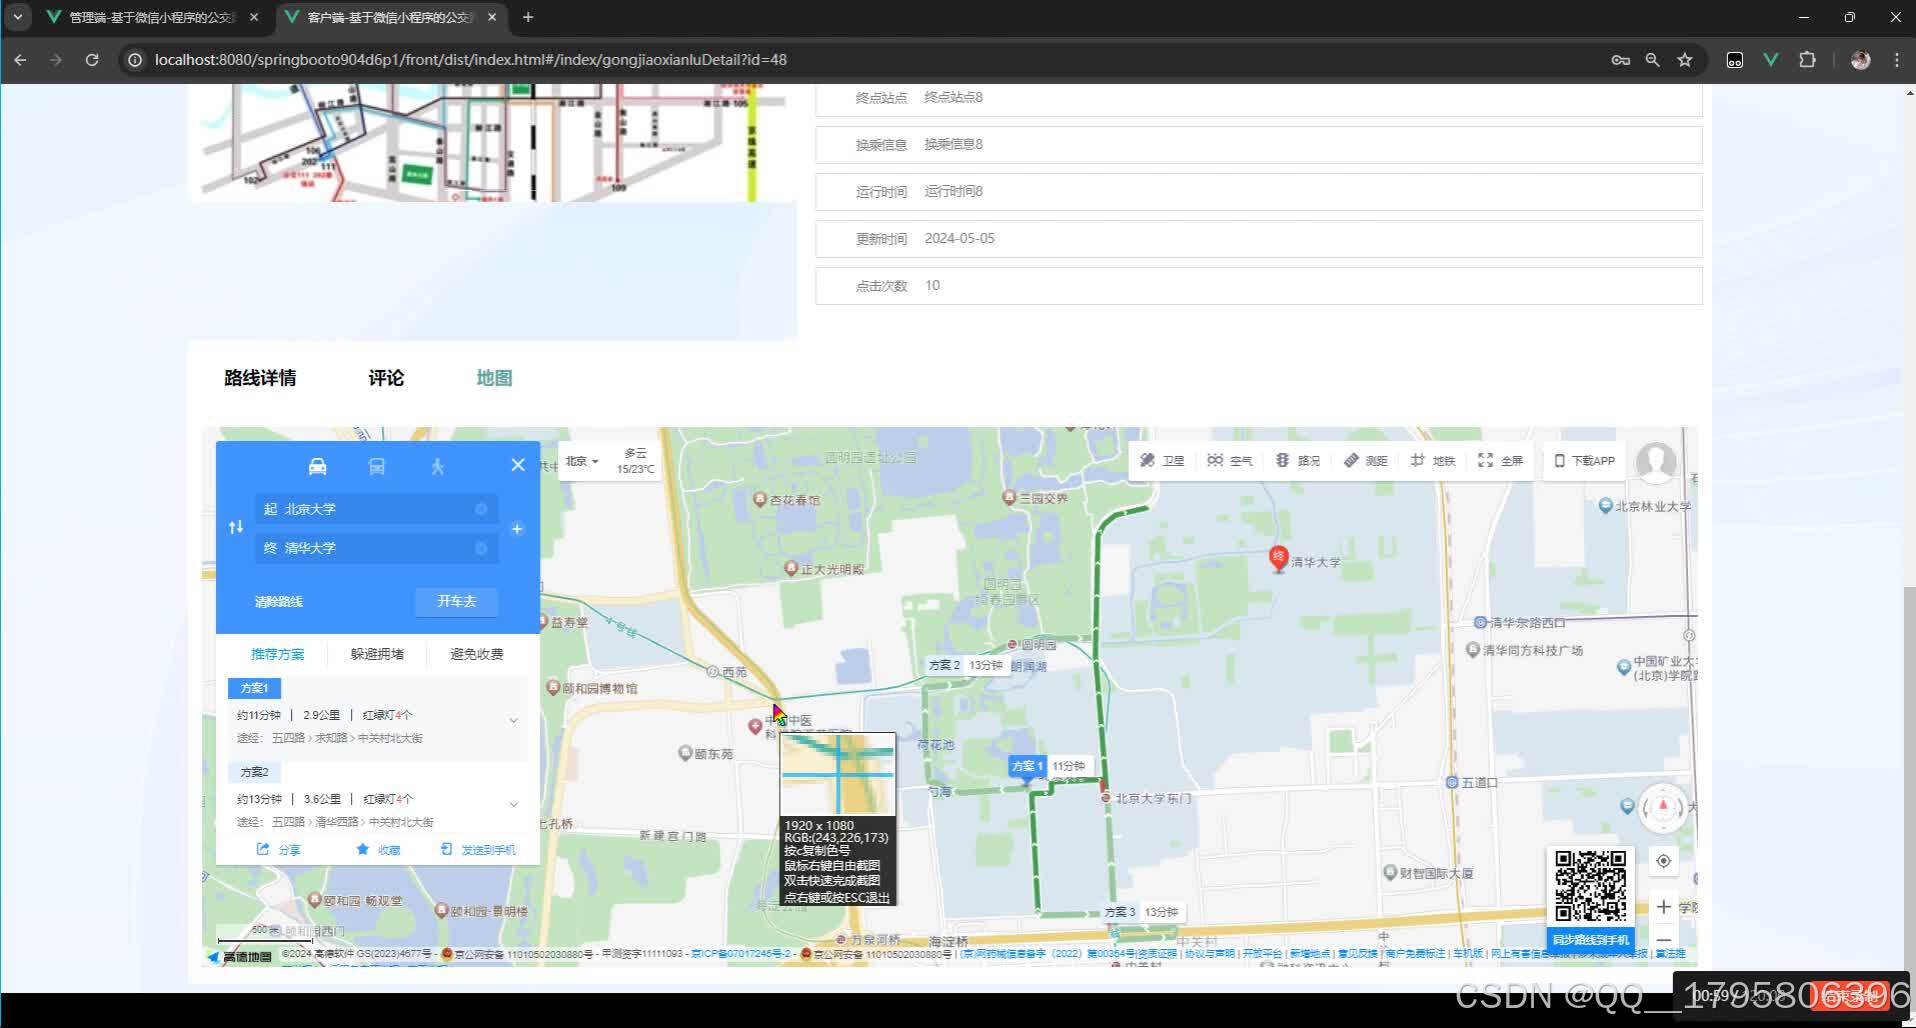Click the red 清华大学 destination marker
The height and width of the screenshot is (1028, 1916).
[1278, 558]
